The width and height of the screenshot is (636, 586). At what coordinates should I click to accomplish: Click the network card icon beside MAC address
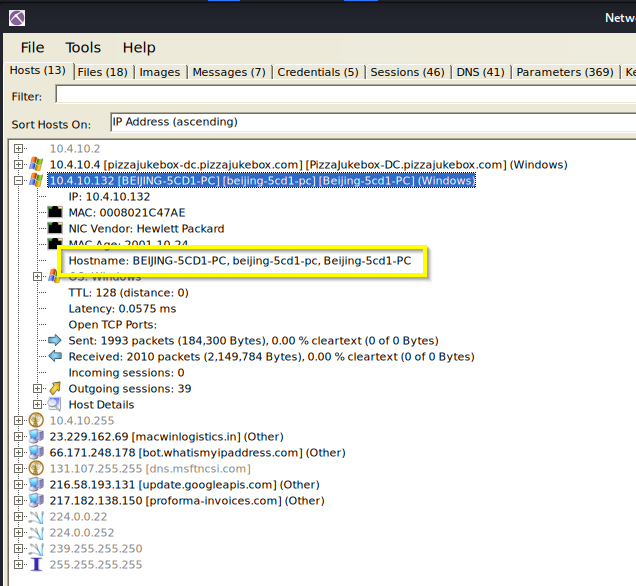point(55,213)
